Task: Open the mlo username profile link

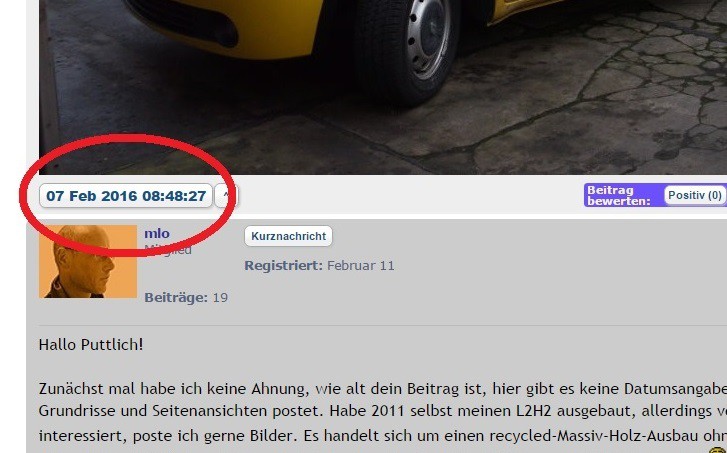Action: tap(157, 233)
